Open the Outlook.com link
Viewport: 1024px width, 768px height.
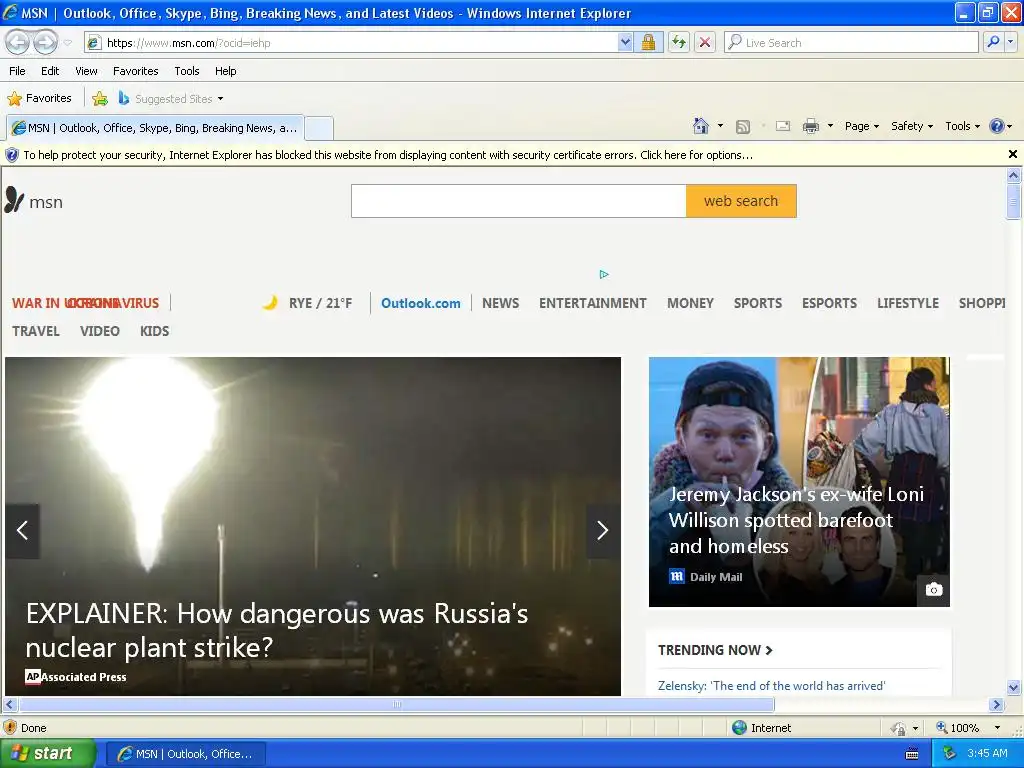coord(421,303)
